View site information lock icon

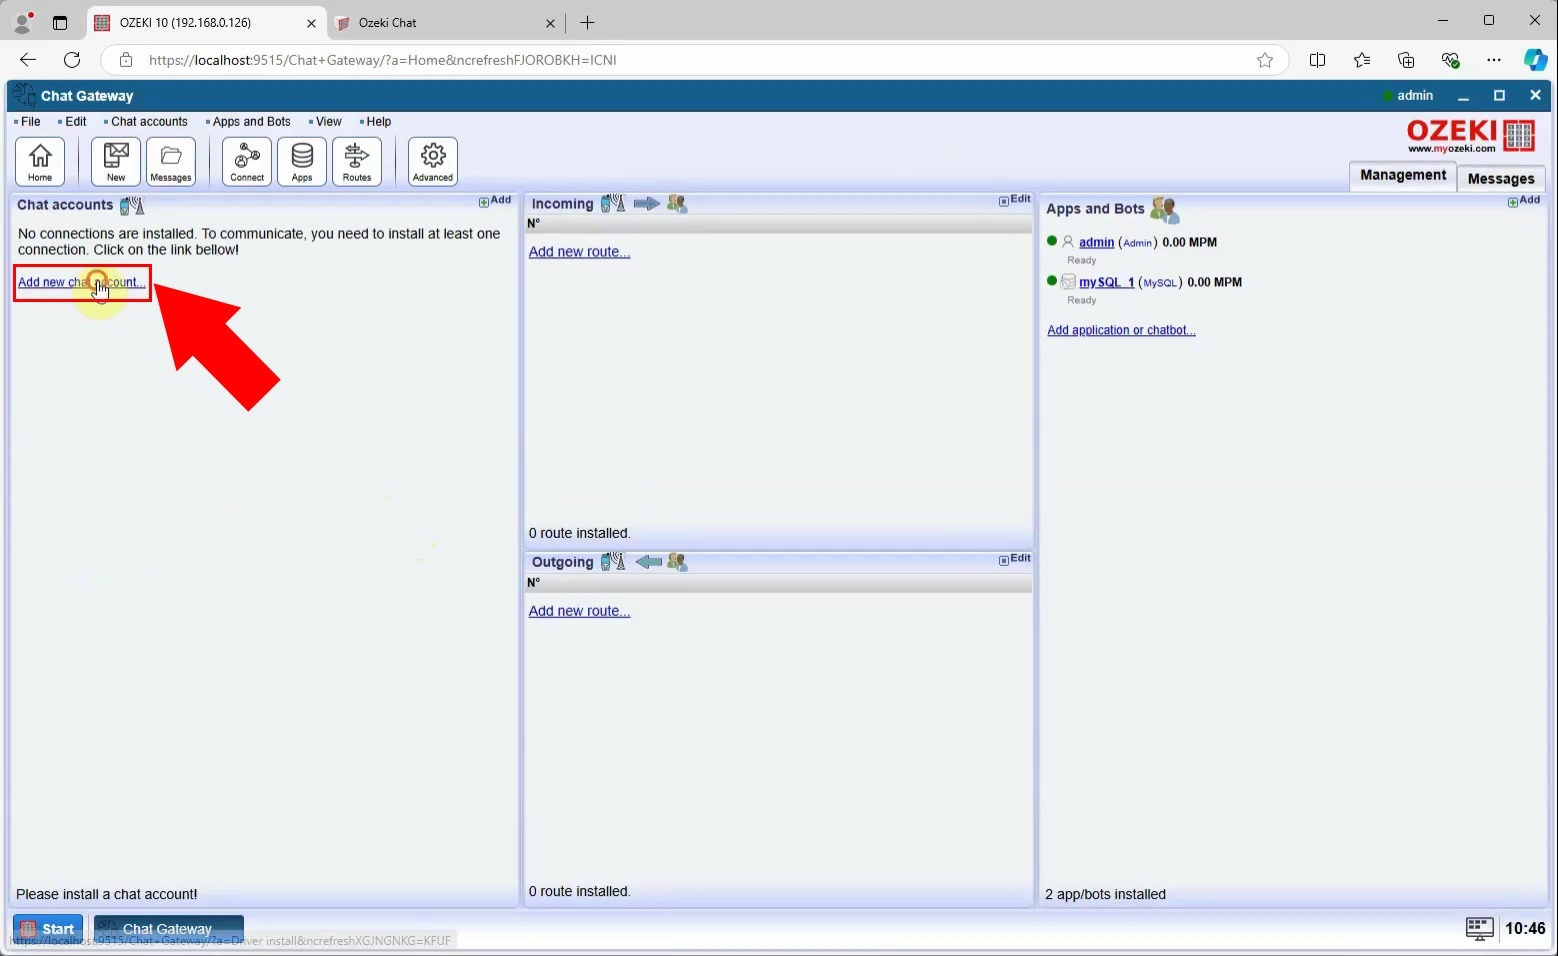tap(126, 60)
